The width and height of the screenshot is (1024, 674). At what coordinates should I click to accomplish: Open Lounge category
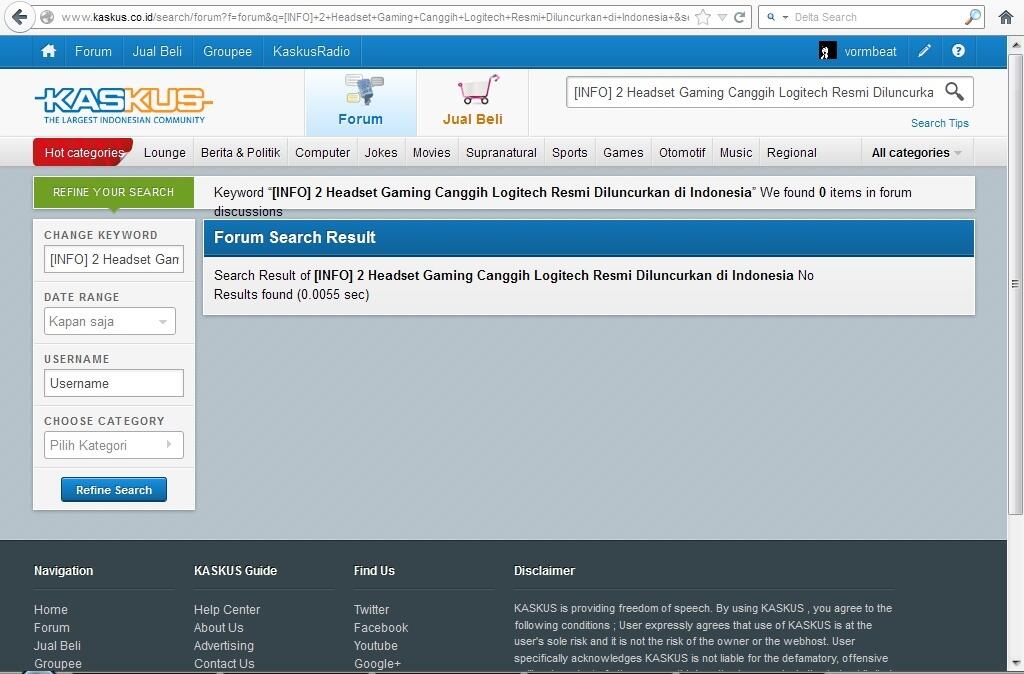pyautogui.click(x=165, y=153)
